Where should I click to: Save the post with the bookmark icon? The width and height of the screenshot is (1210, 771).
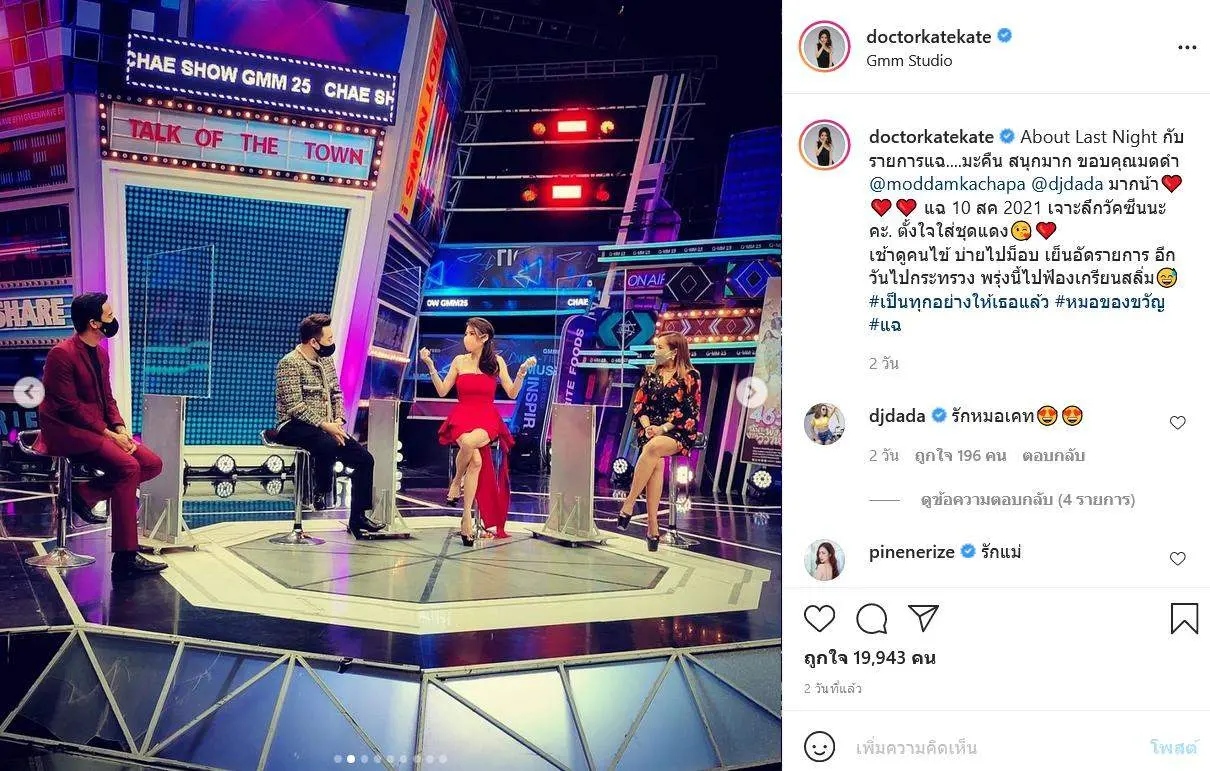pyautogui.click(x=1184, y=619)
